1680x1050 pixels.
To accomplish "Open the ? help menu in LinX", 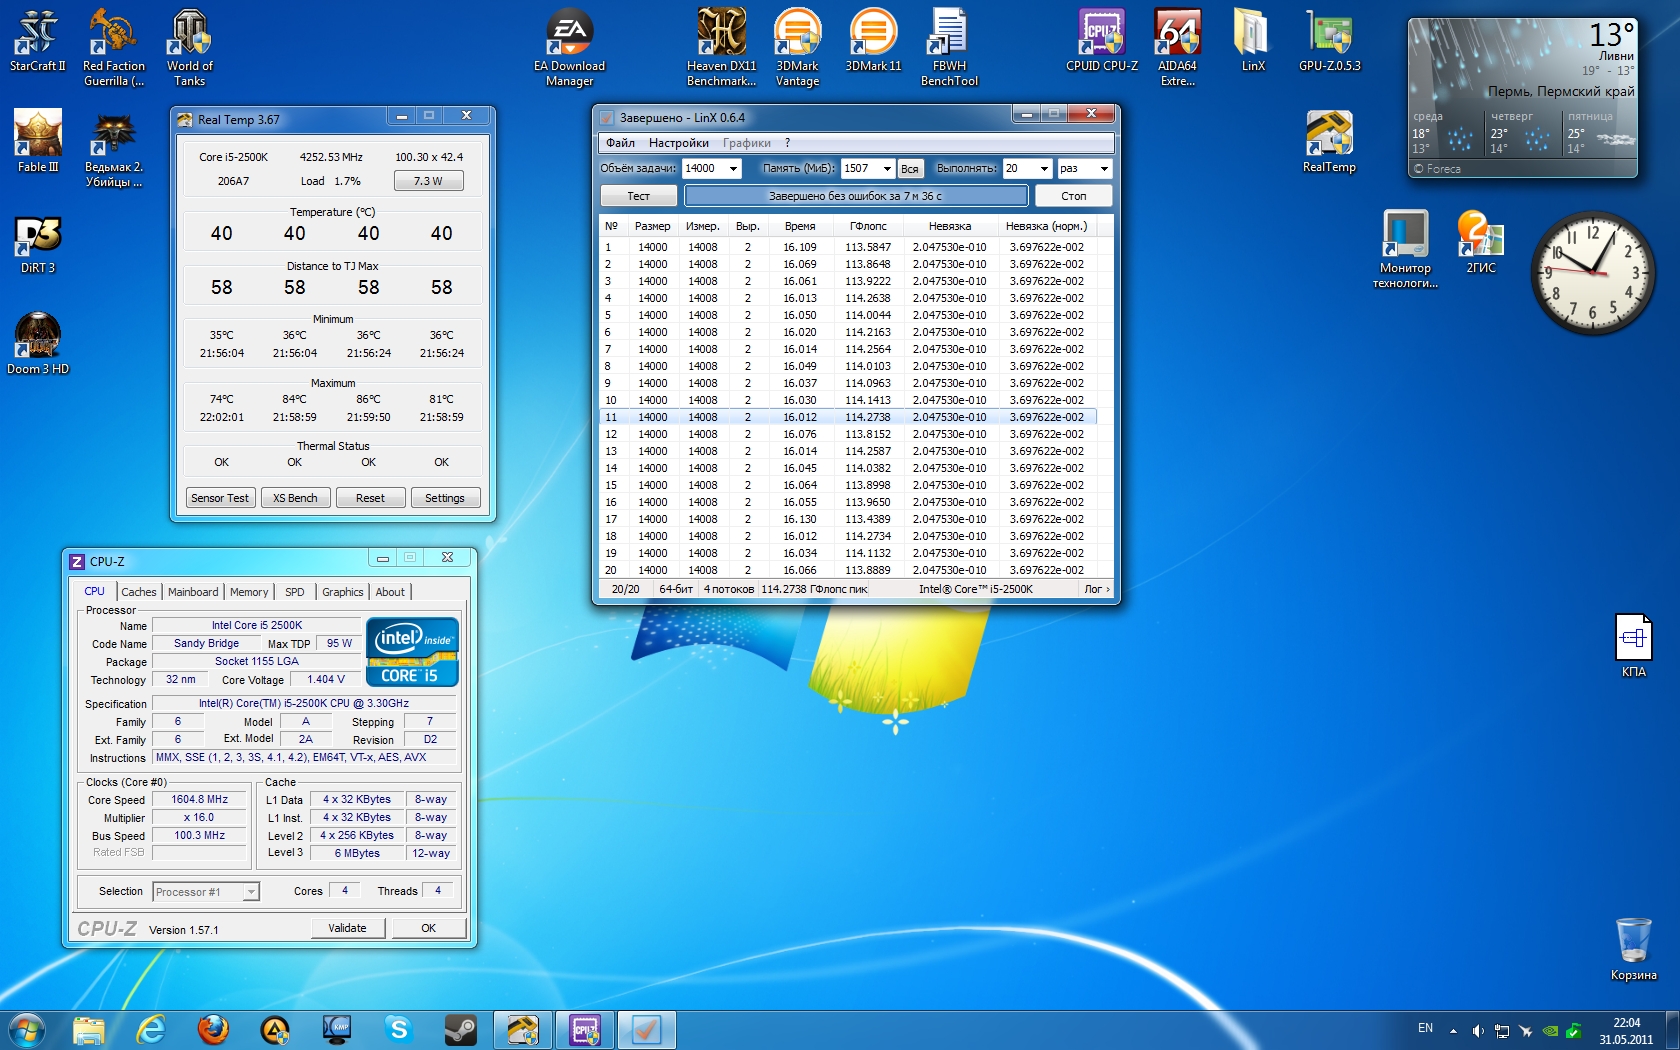I will [x=787, y=143].
